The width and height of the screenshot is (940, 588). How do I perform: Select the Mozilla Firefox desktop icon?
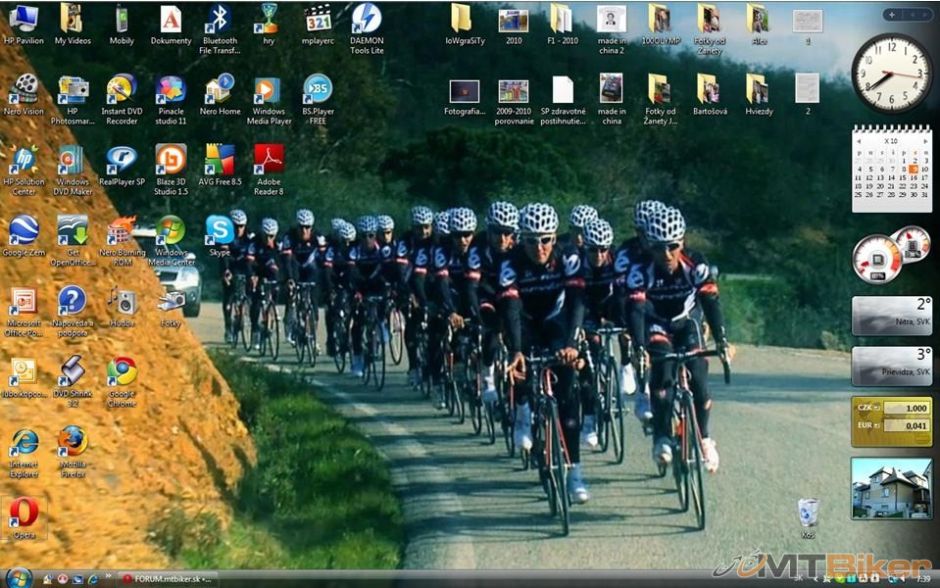[x=71, y=442]
